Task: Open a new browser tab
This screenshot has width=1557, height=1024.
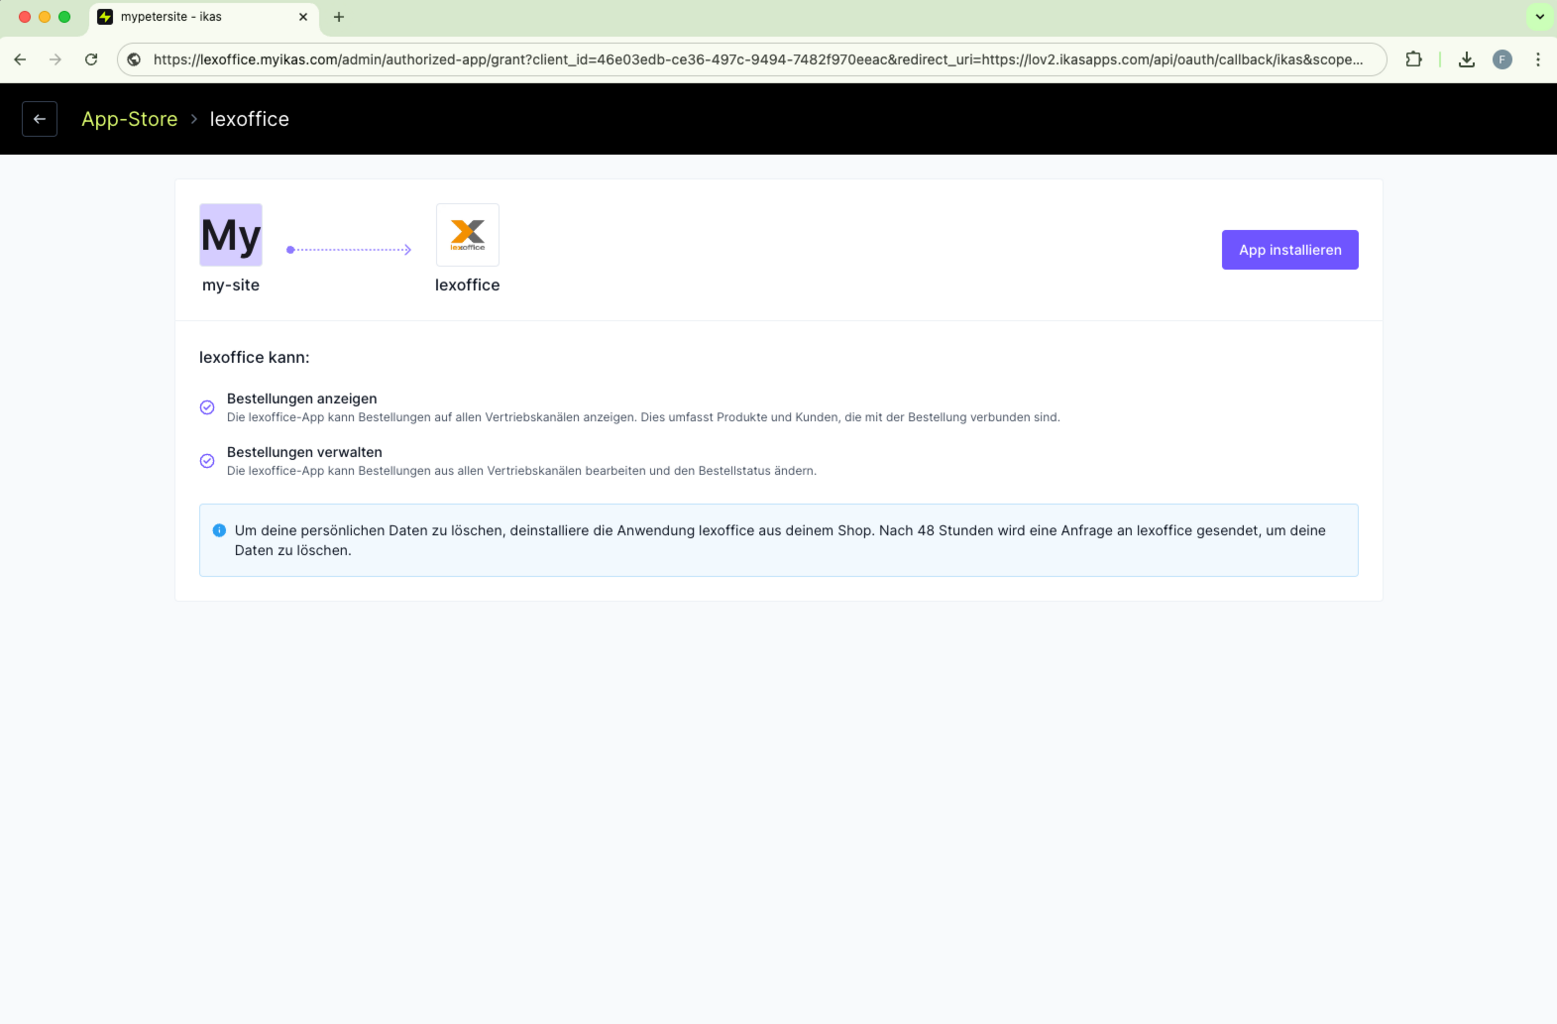Action: 339,17
